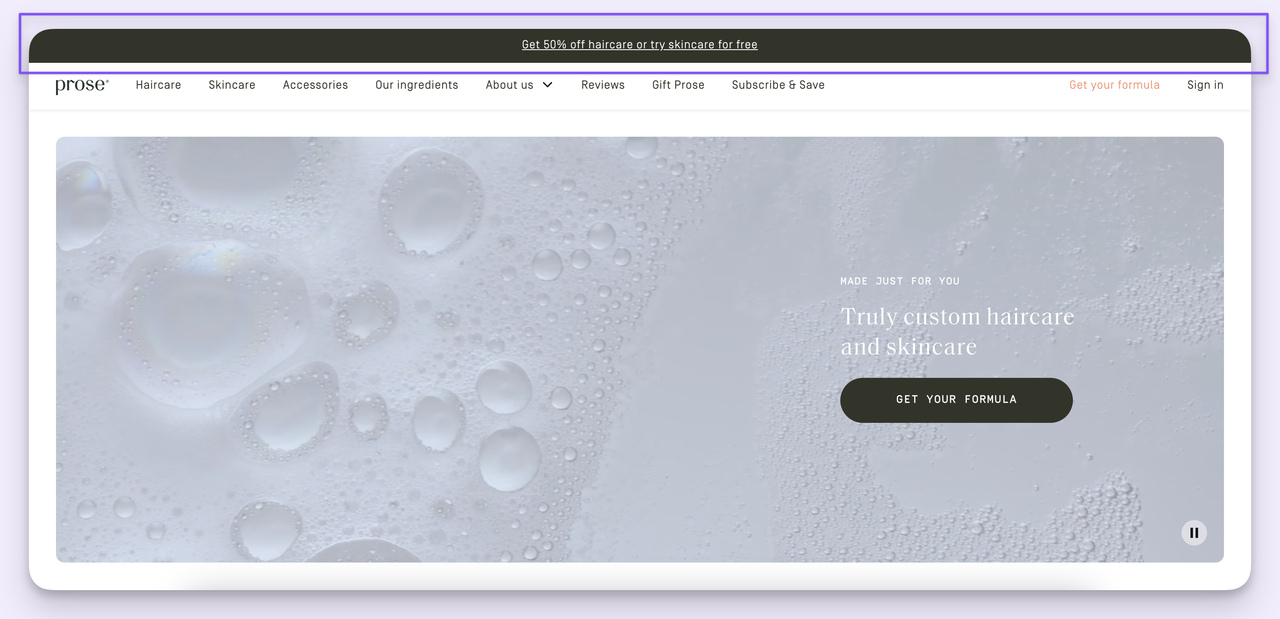
Task: Expand the About us dropdown chevron
Action: pos(547,85)
